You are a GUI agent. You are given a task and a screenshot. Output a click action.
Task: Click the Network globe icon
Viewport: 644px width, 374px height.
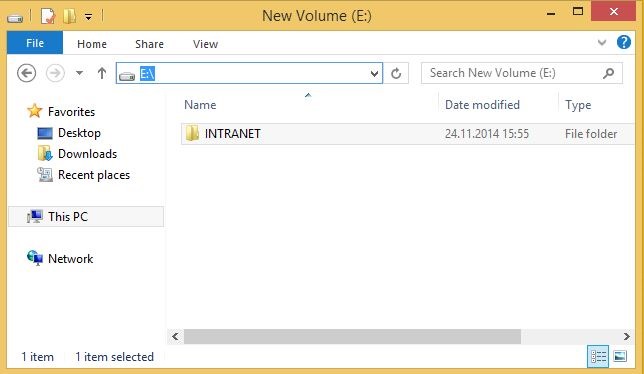pos(34,258)
